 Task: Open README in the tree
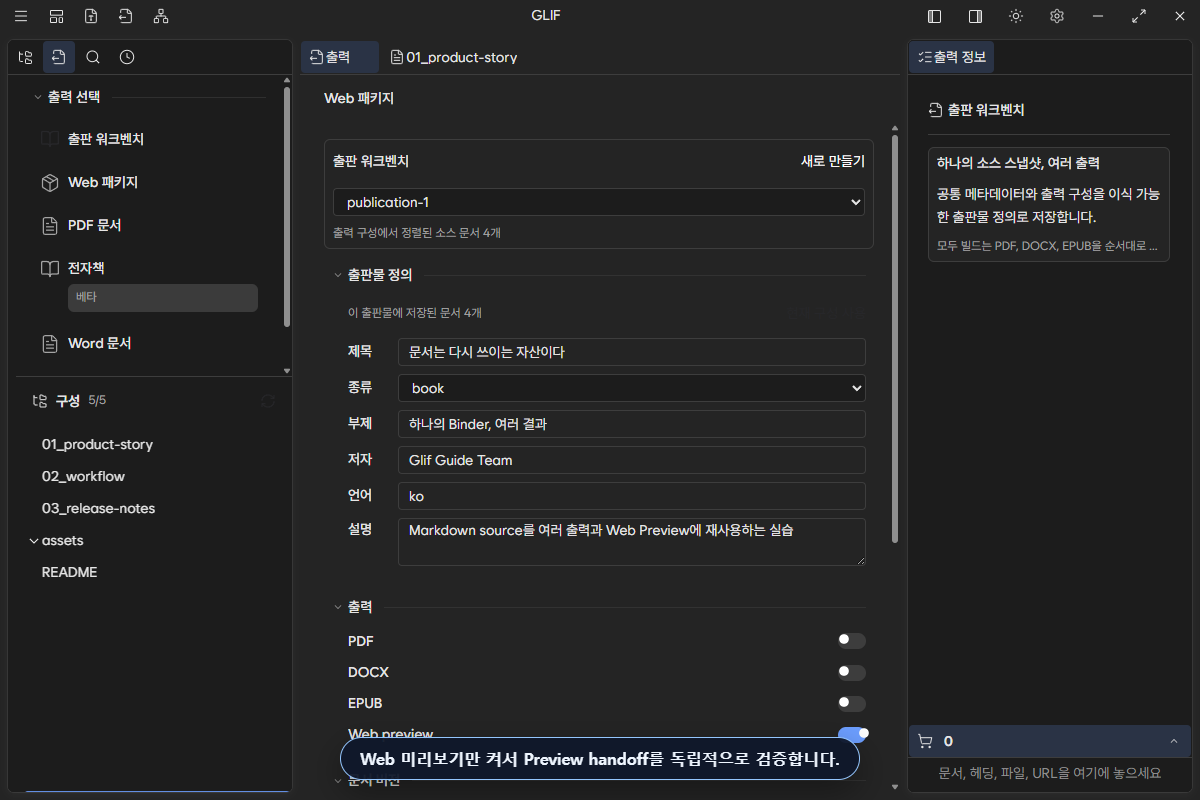click(x=69, y=572)
